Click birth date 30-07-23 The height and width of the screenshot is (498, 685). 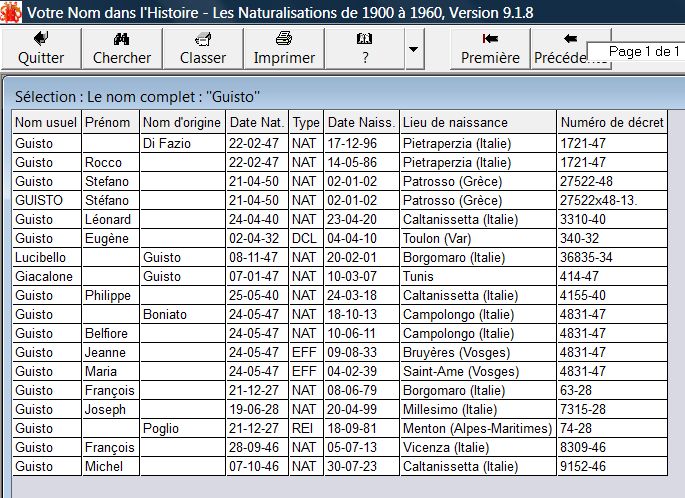pos(361,467)
